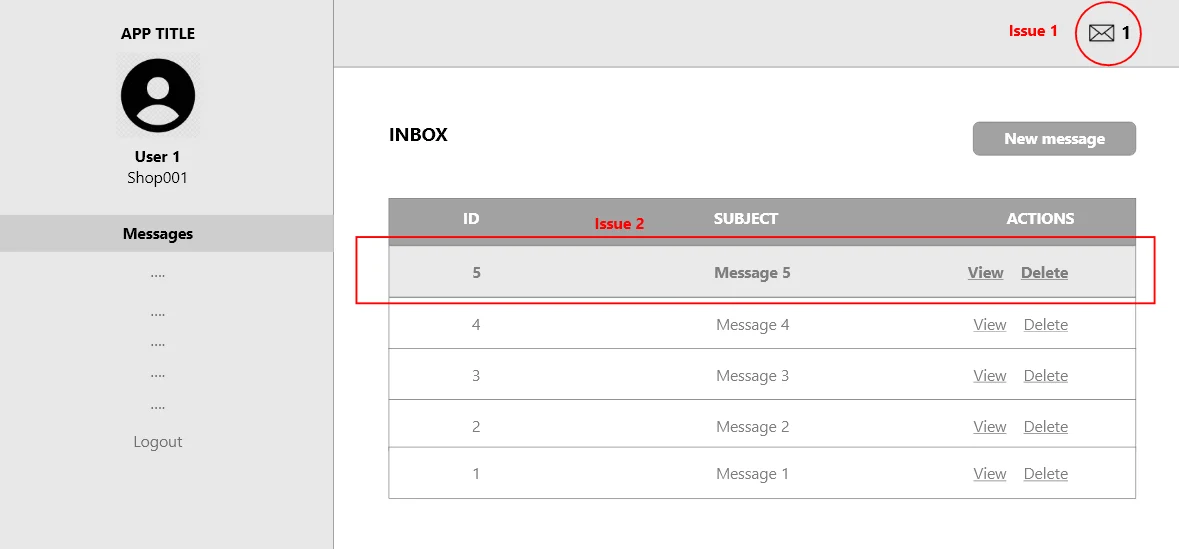Delete Message 1

(1046, 474)
